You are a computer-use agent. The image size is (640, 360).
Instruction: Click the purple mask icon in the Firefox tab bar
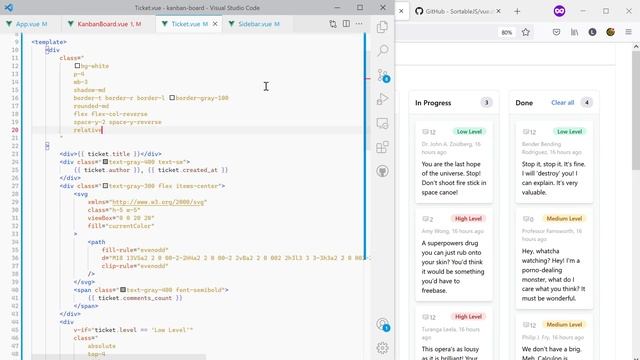pyautogui.click(x=560, y=11)
